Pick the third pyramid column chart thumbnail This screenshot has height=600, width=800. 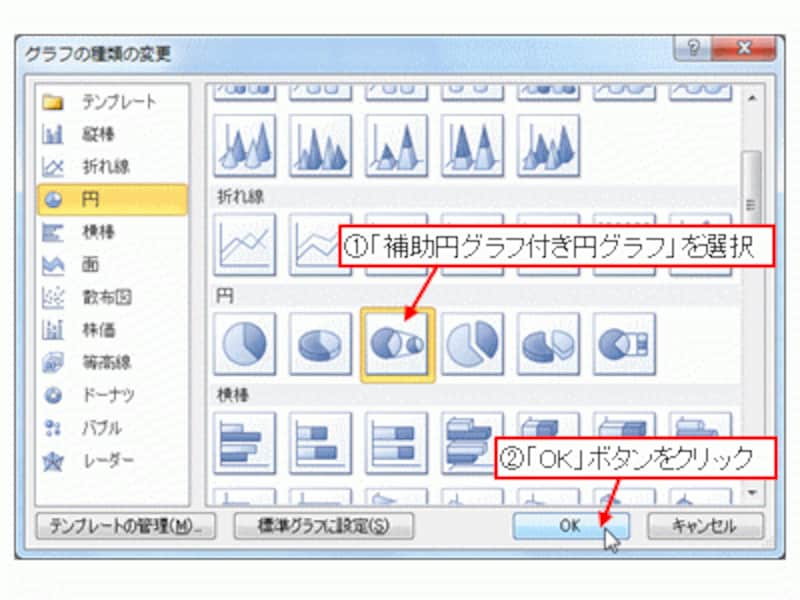[x=396, y=145]
